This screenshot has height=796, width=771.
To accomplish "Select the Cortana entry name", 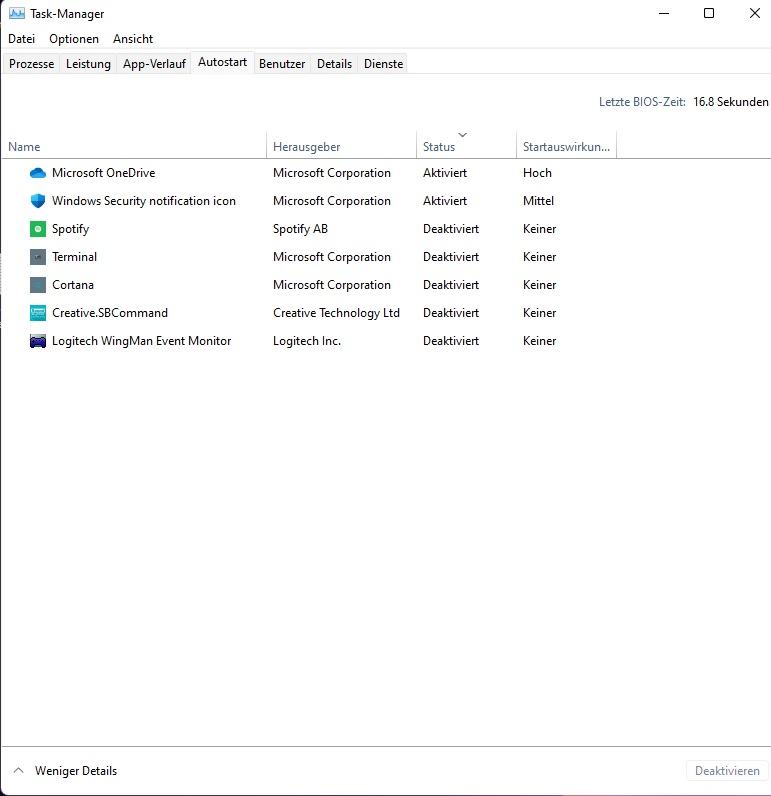I will coord(73,285).
